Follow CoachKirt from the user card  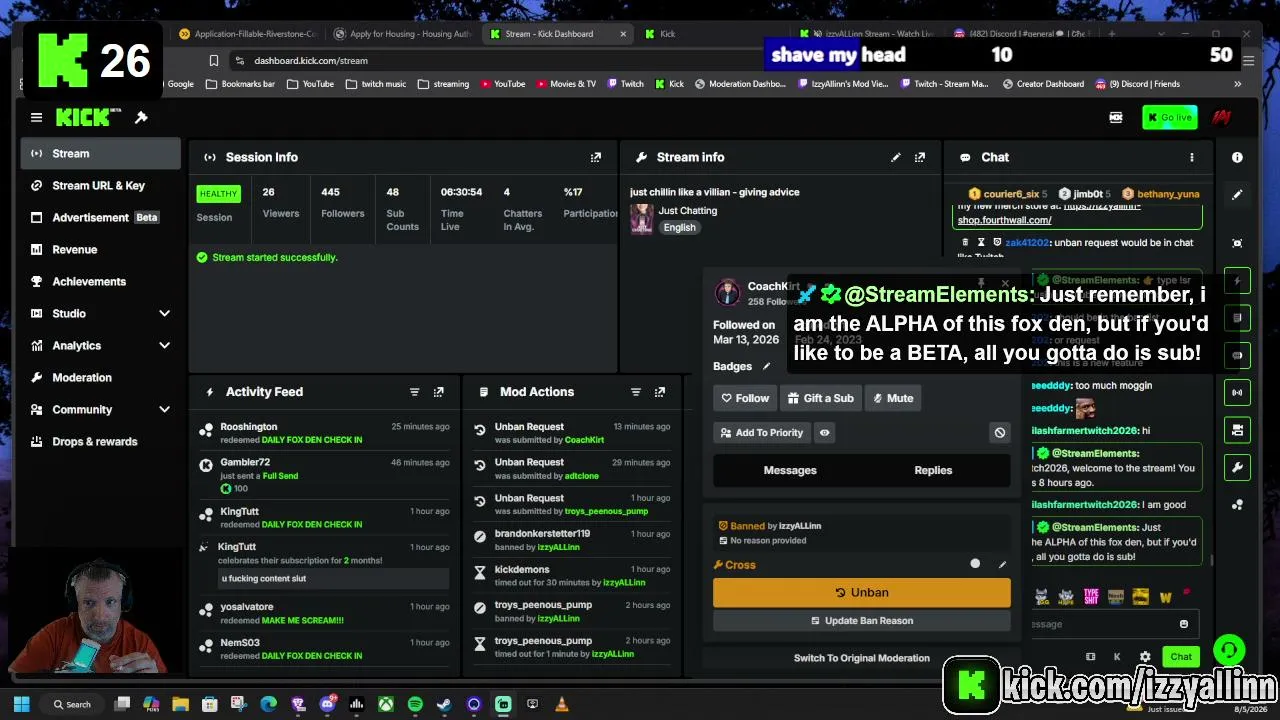point(745,398)
